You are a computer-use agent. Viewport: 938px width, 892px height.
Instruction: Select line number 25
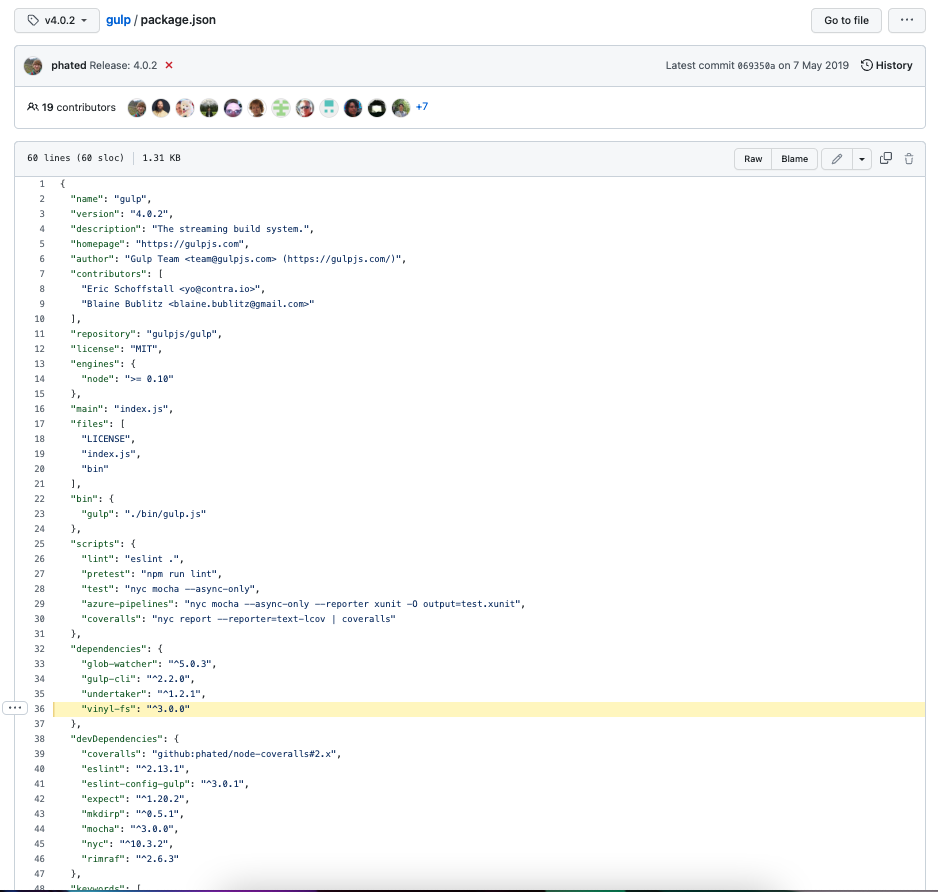39,544
